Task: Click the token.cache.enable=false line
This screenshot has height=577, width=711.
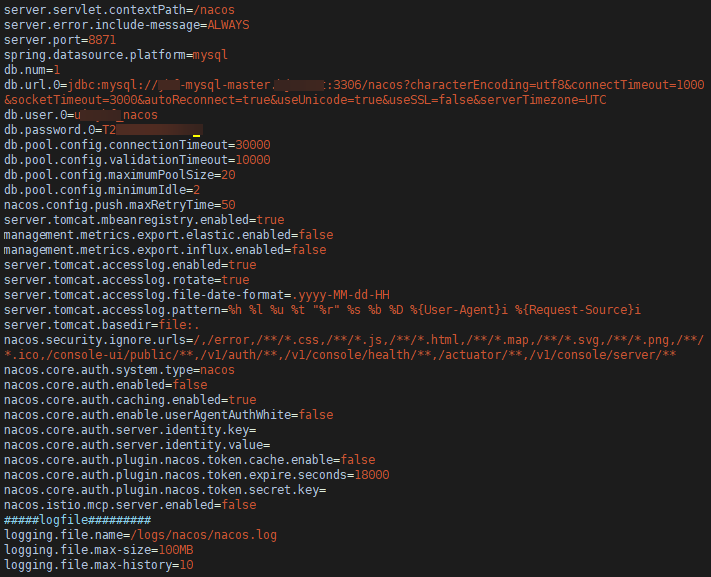Action: pos(190,459)
